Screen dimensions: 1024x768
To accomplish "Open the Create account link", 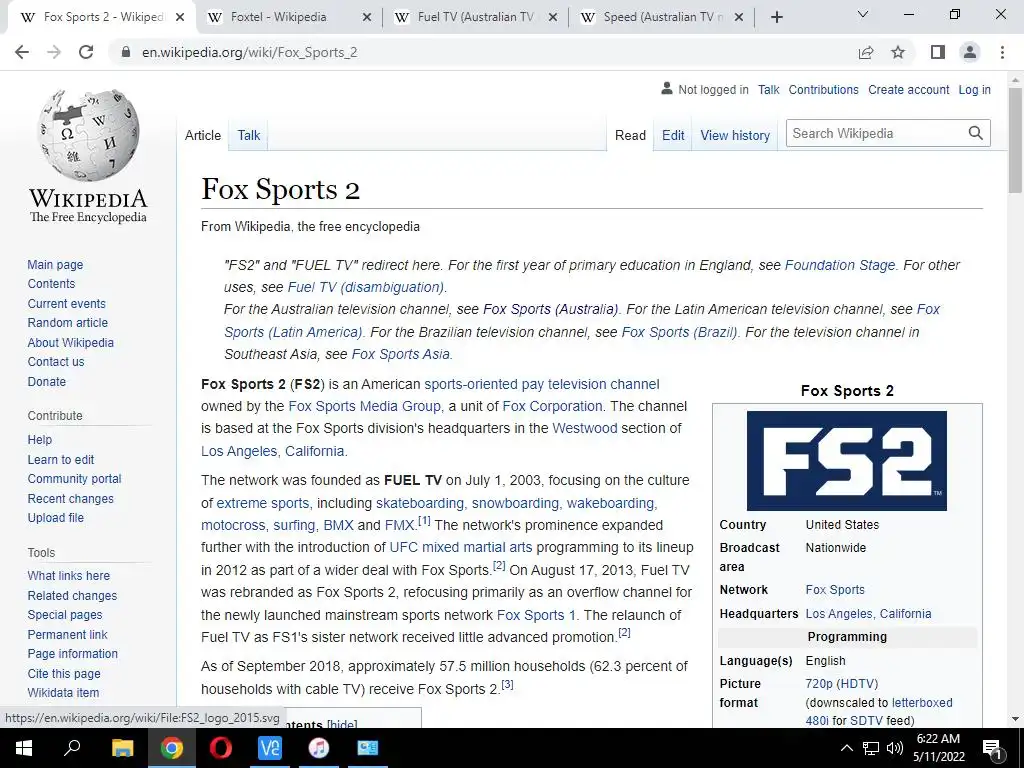I will [908, 89].
